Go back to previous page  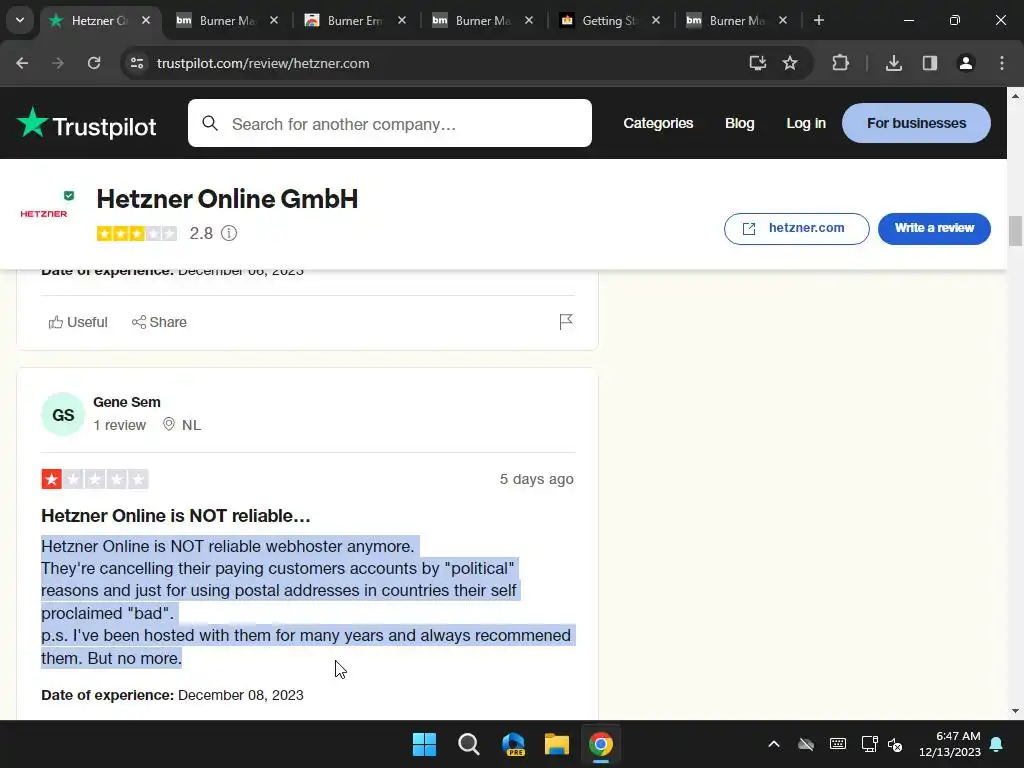point(22,63)
